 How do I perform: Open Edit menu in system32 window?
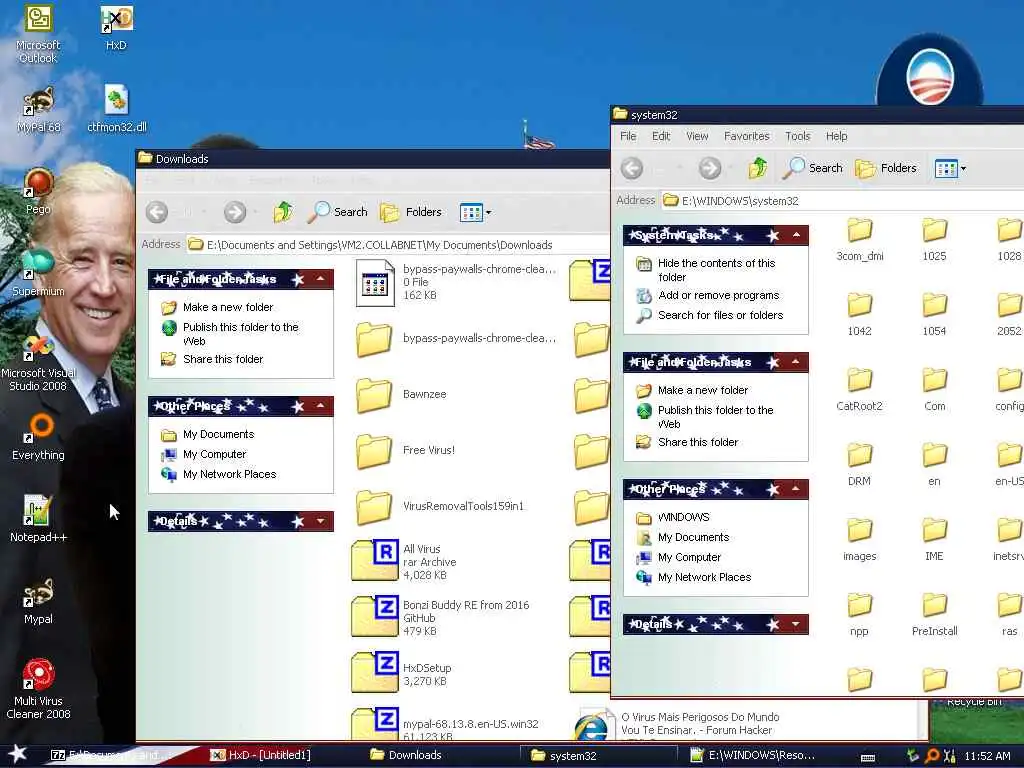click(x=661, y=136)
